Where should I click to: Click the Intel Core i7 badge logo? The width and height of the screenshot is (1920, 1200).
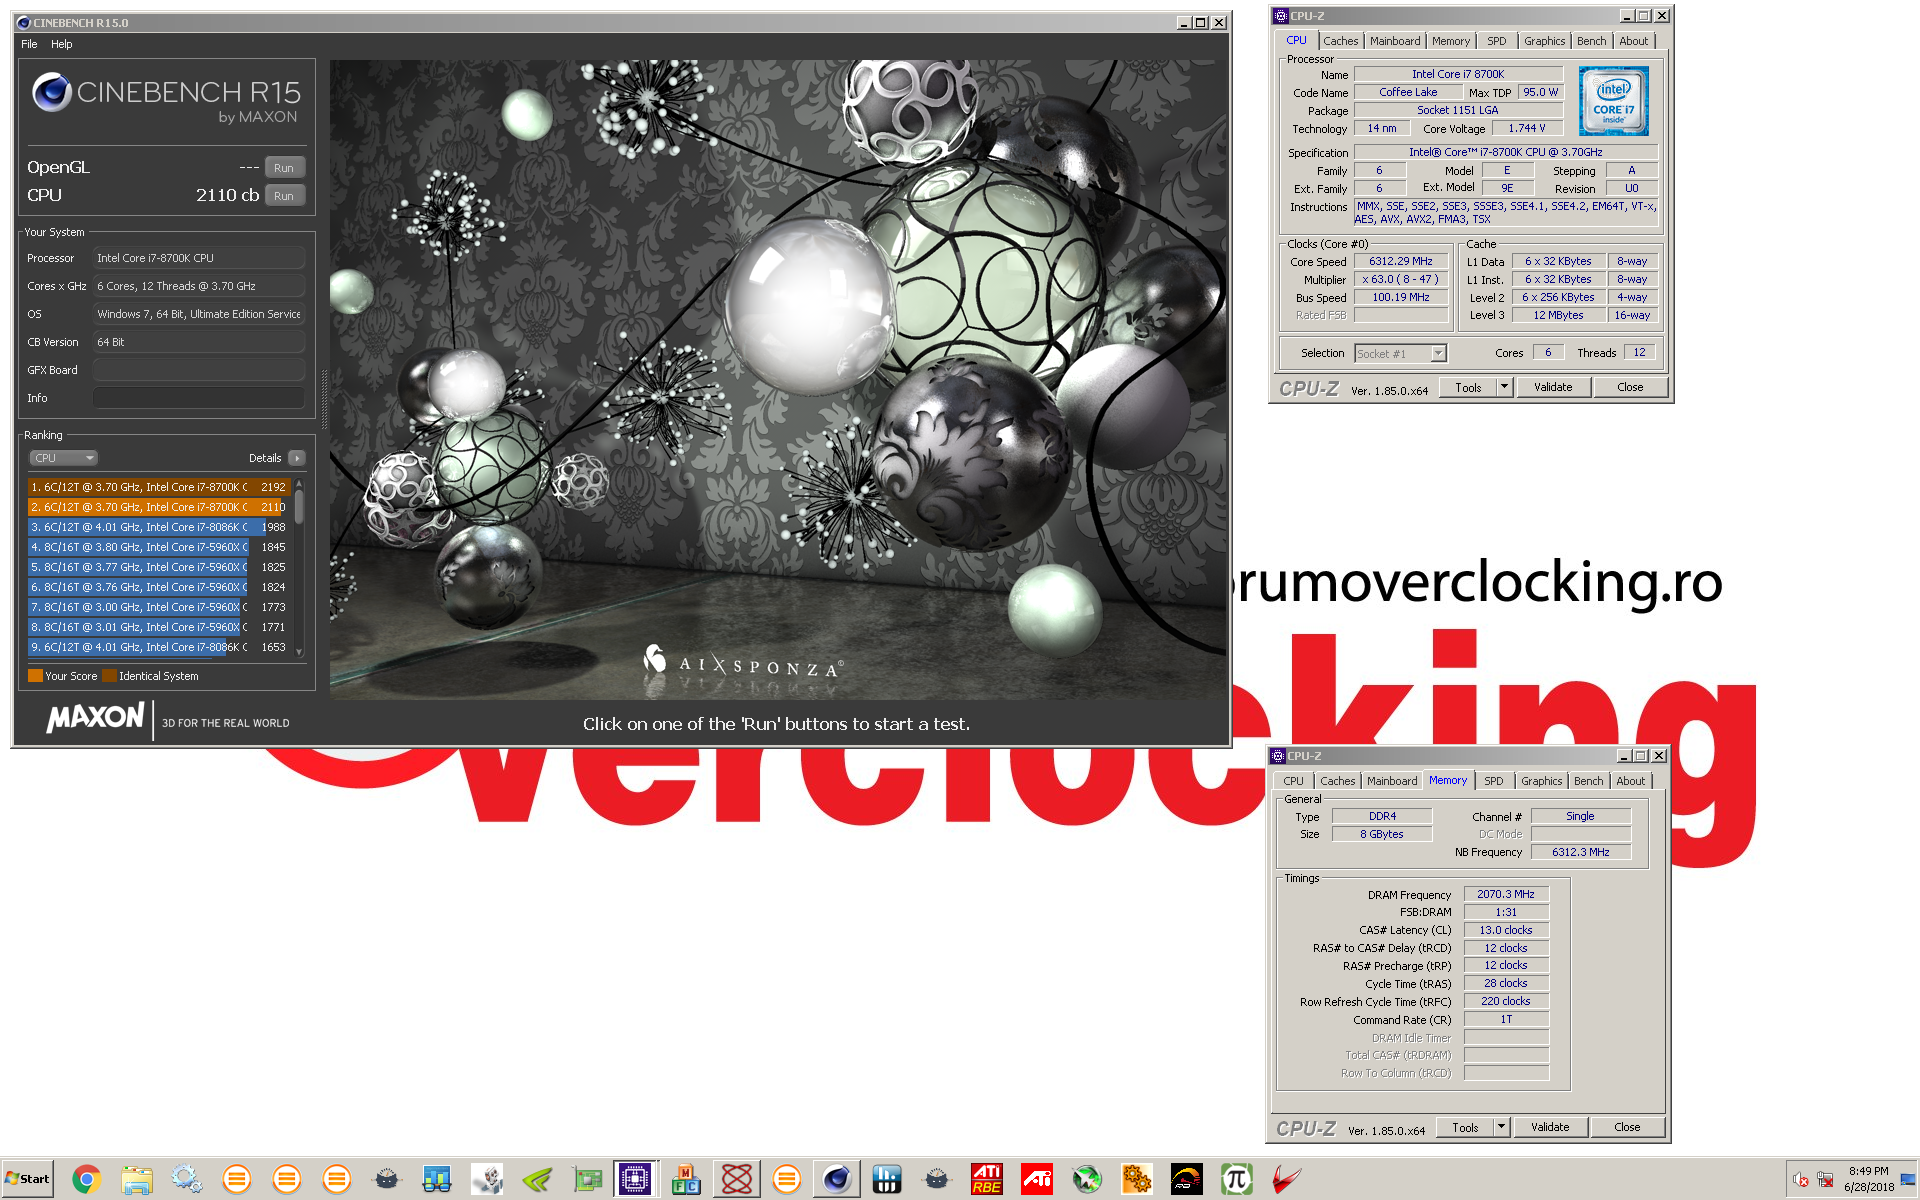(x=1613, y=101)
